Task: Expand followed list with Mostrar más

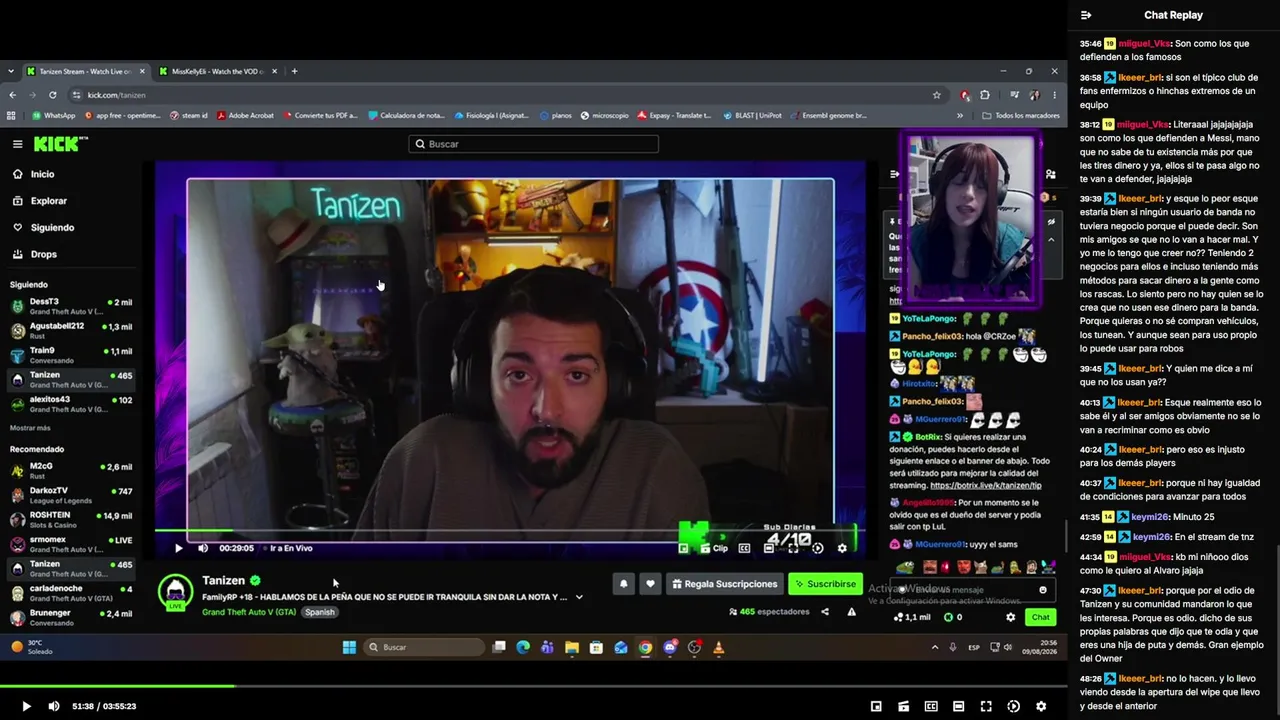Action: [x=30, y=428]
